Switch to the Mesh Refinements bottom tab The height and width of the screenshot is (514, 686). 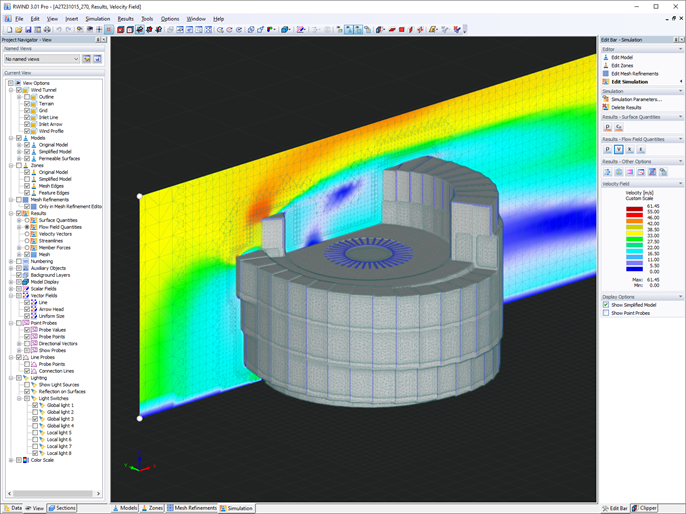pos(192,508)
